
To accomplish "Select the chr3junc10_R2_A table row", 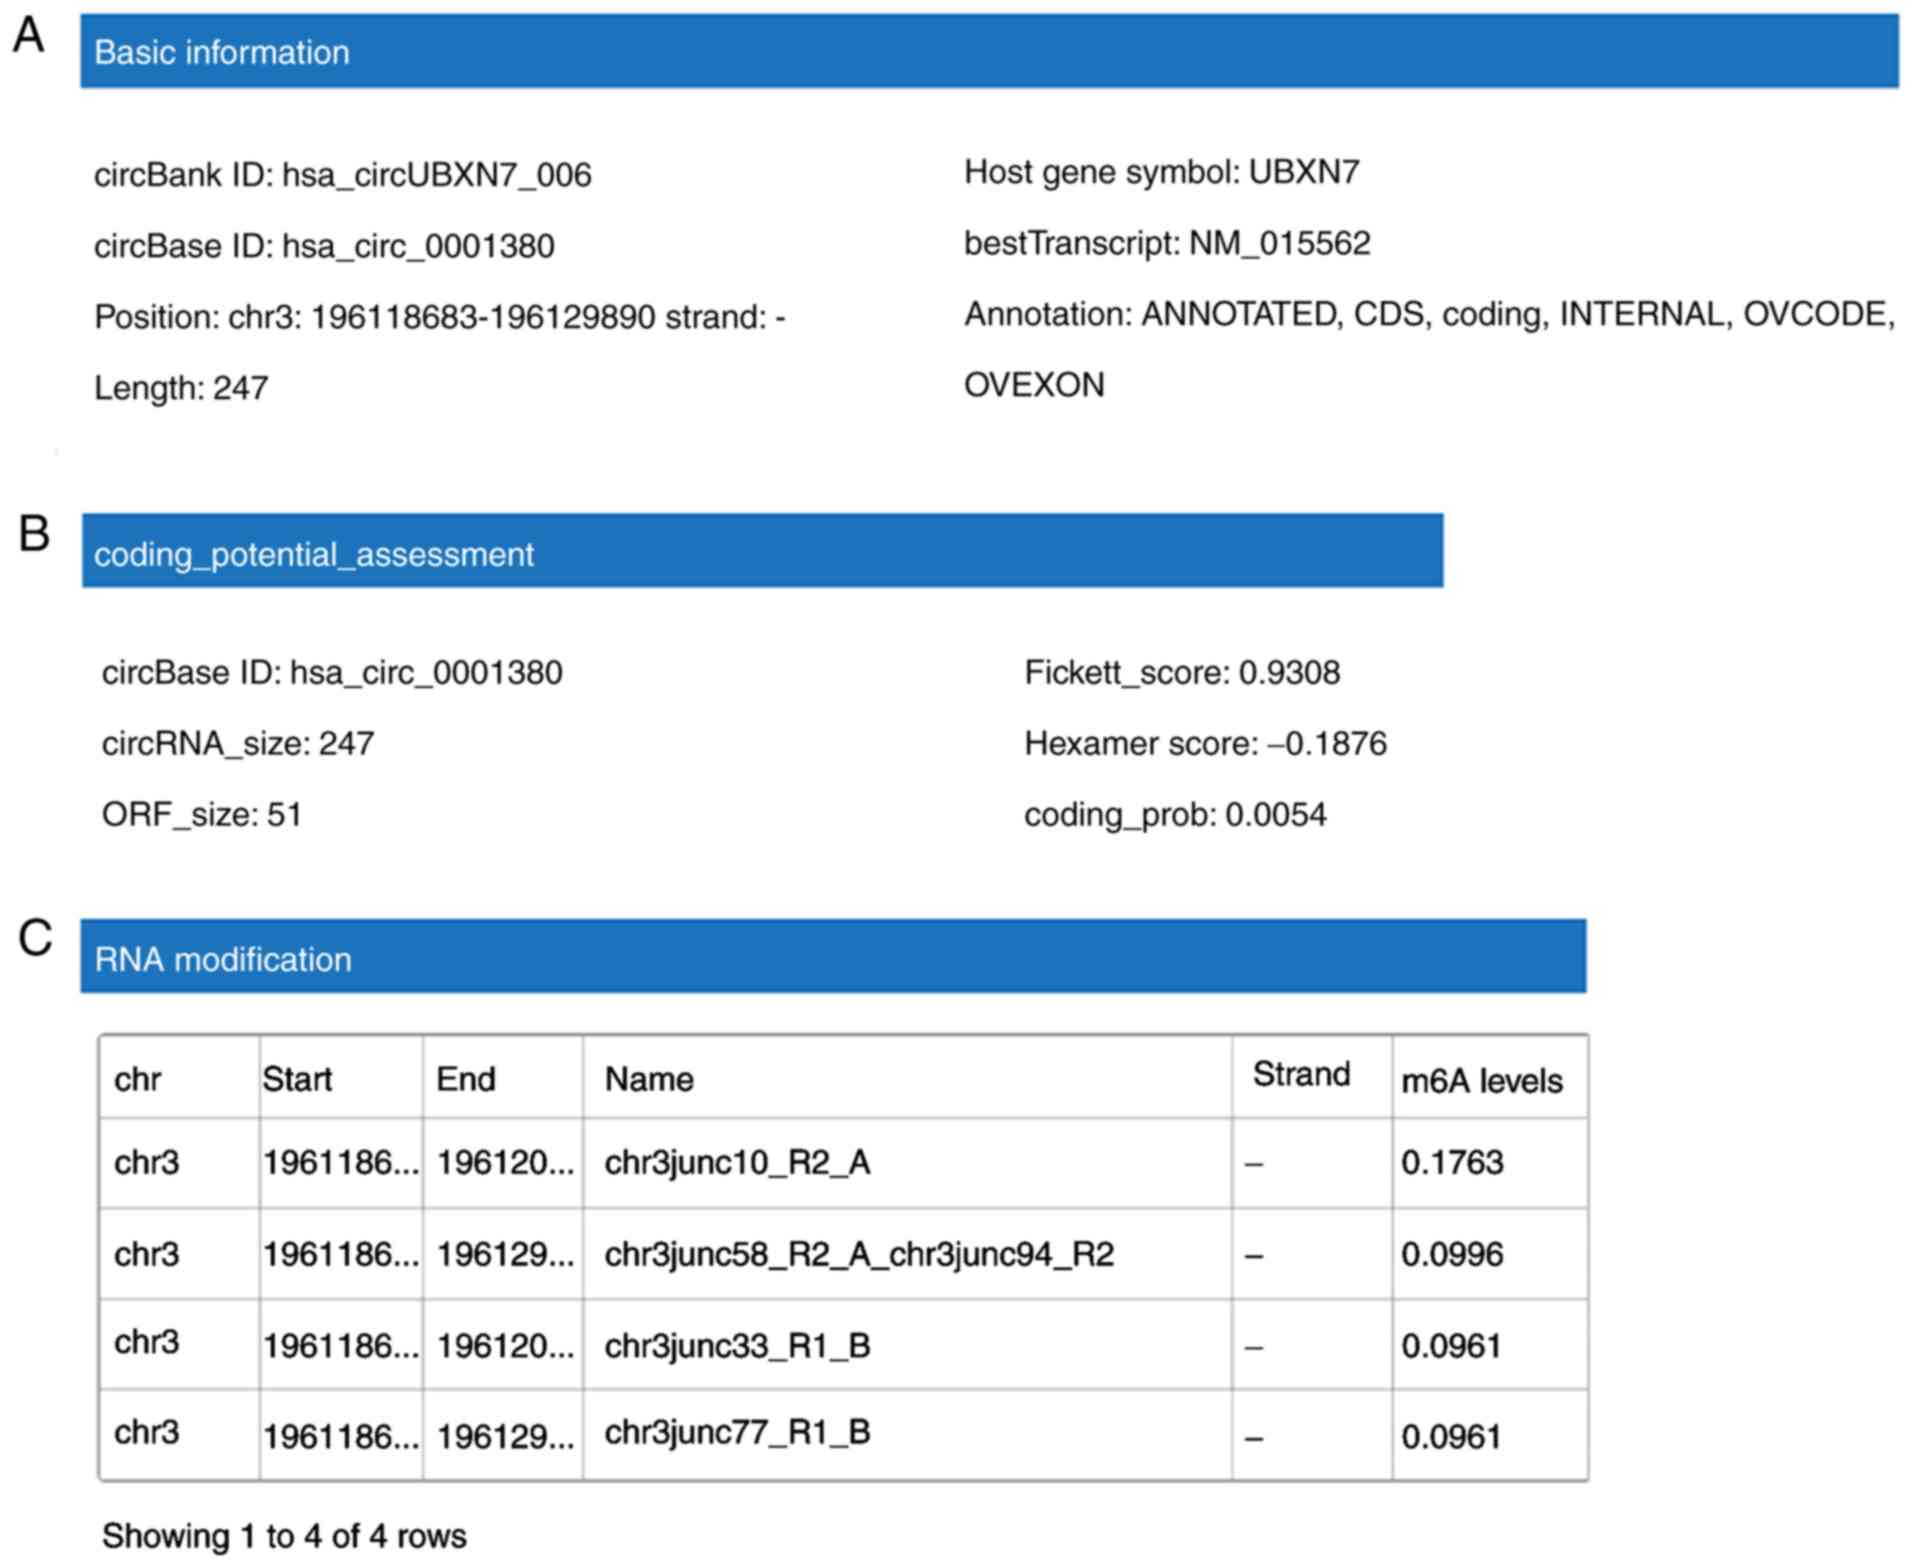I will [x=737, y=1162].
